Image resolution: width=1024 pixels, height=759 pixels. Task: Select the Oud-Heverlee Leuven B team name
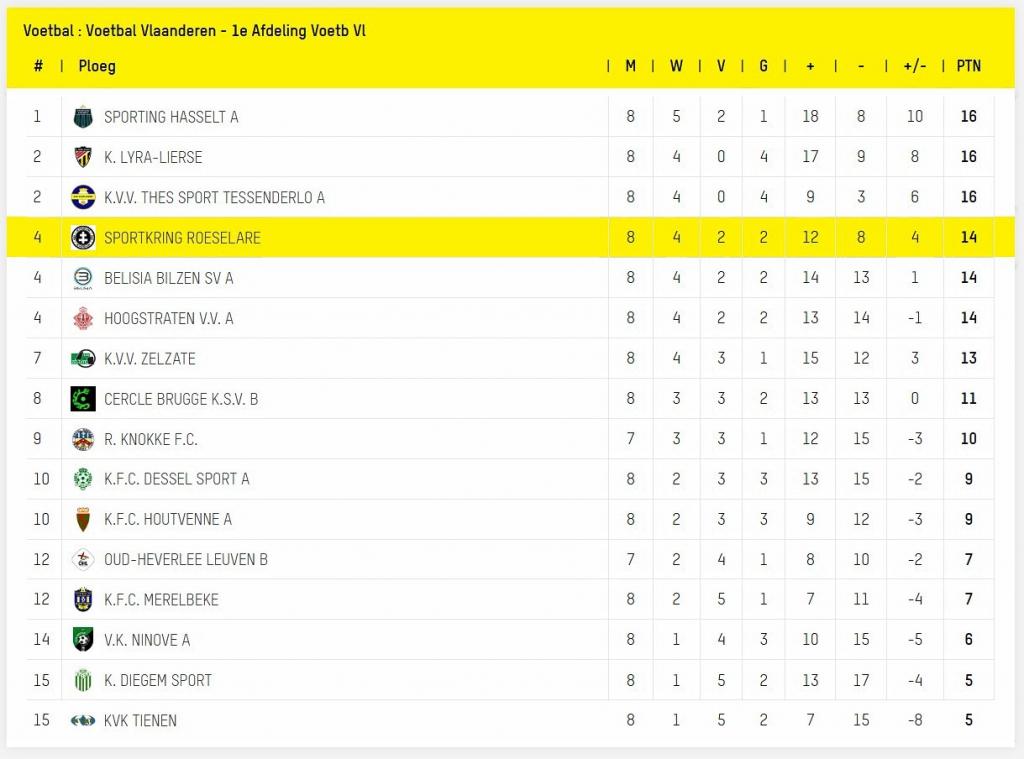coord(185,560)
